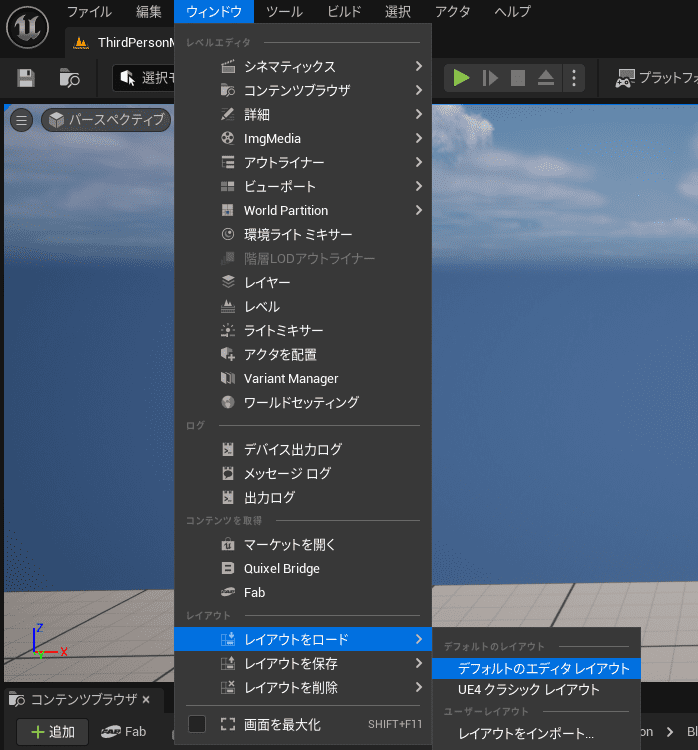The height and width of the screenshot is (750, 698).
Task: Click the Unreal Engine logo icon
Action: [27, 28]
